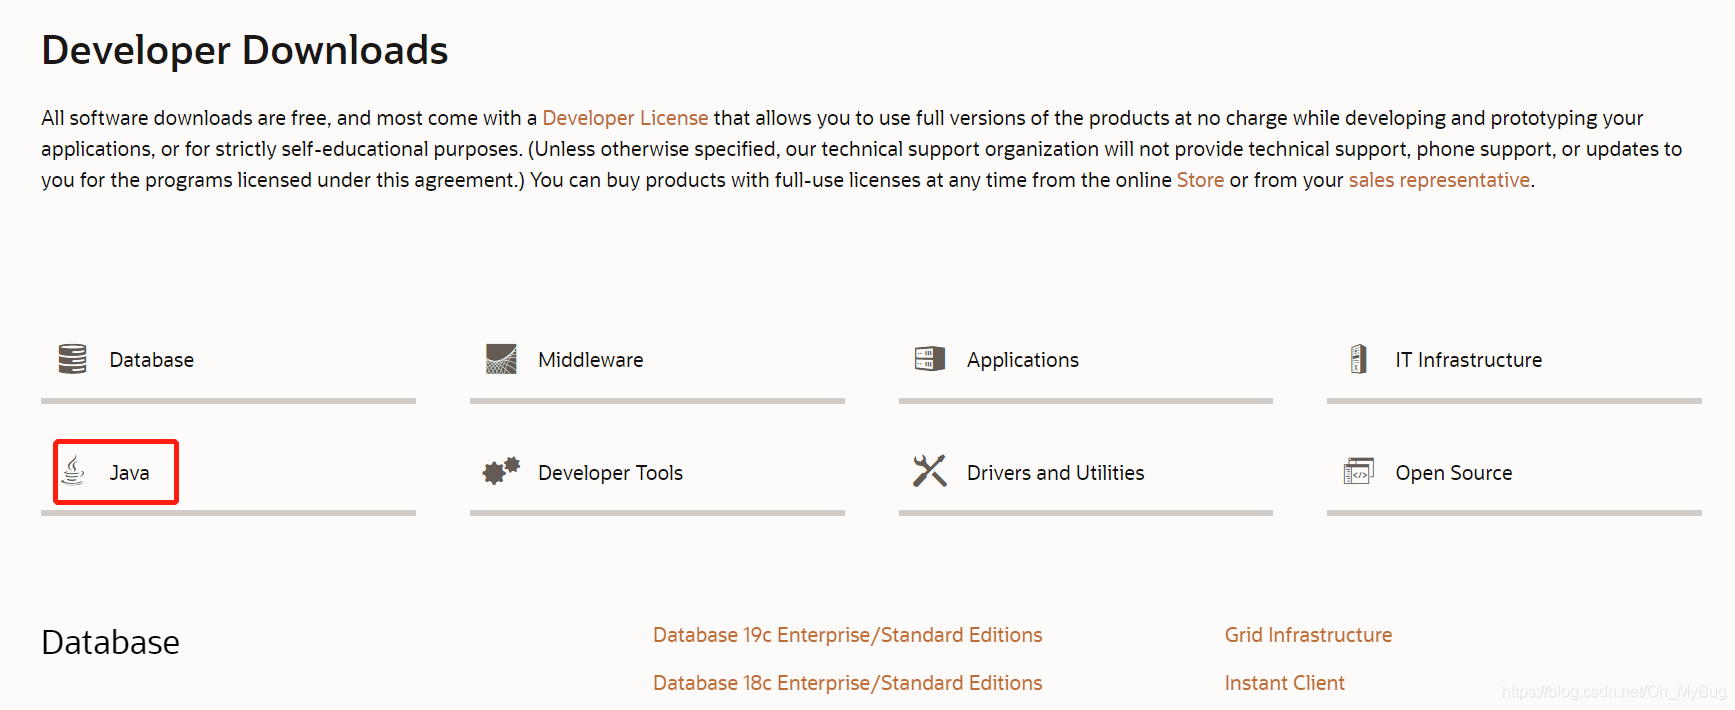Click the Database section heading at bottom
Image resolution: width=1735 pixels, height=710 pixels.
[x=110, y=642]
